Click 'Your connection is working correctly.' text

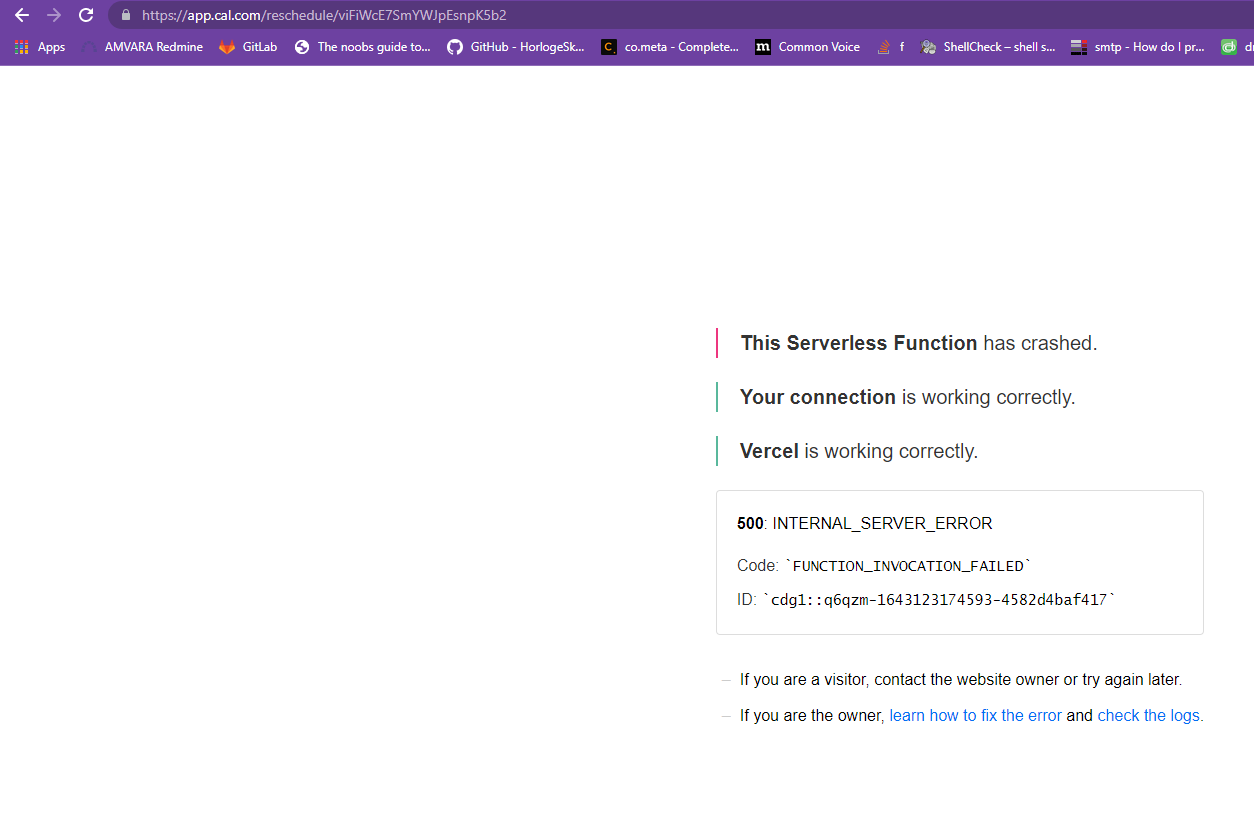pos(907,397)
